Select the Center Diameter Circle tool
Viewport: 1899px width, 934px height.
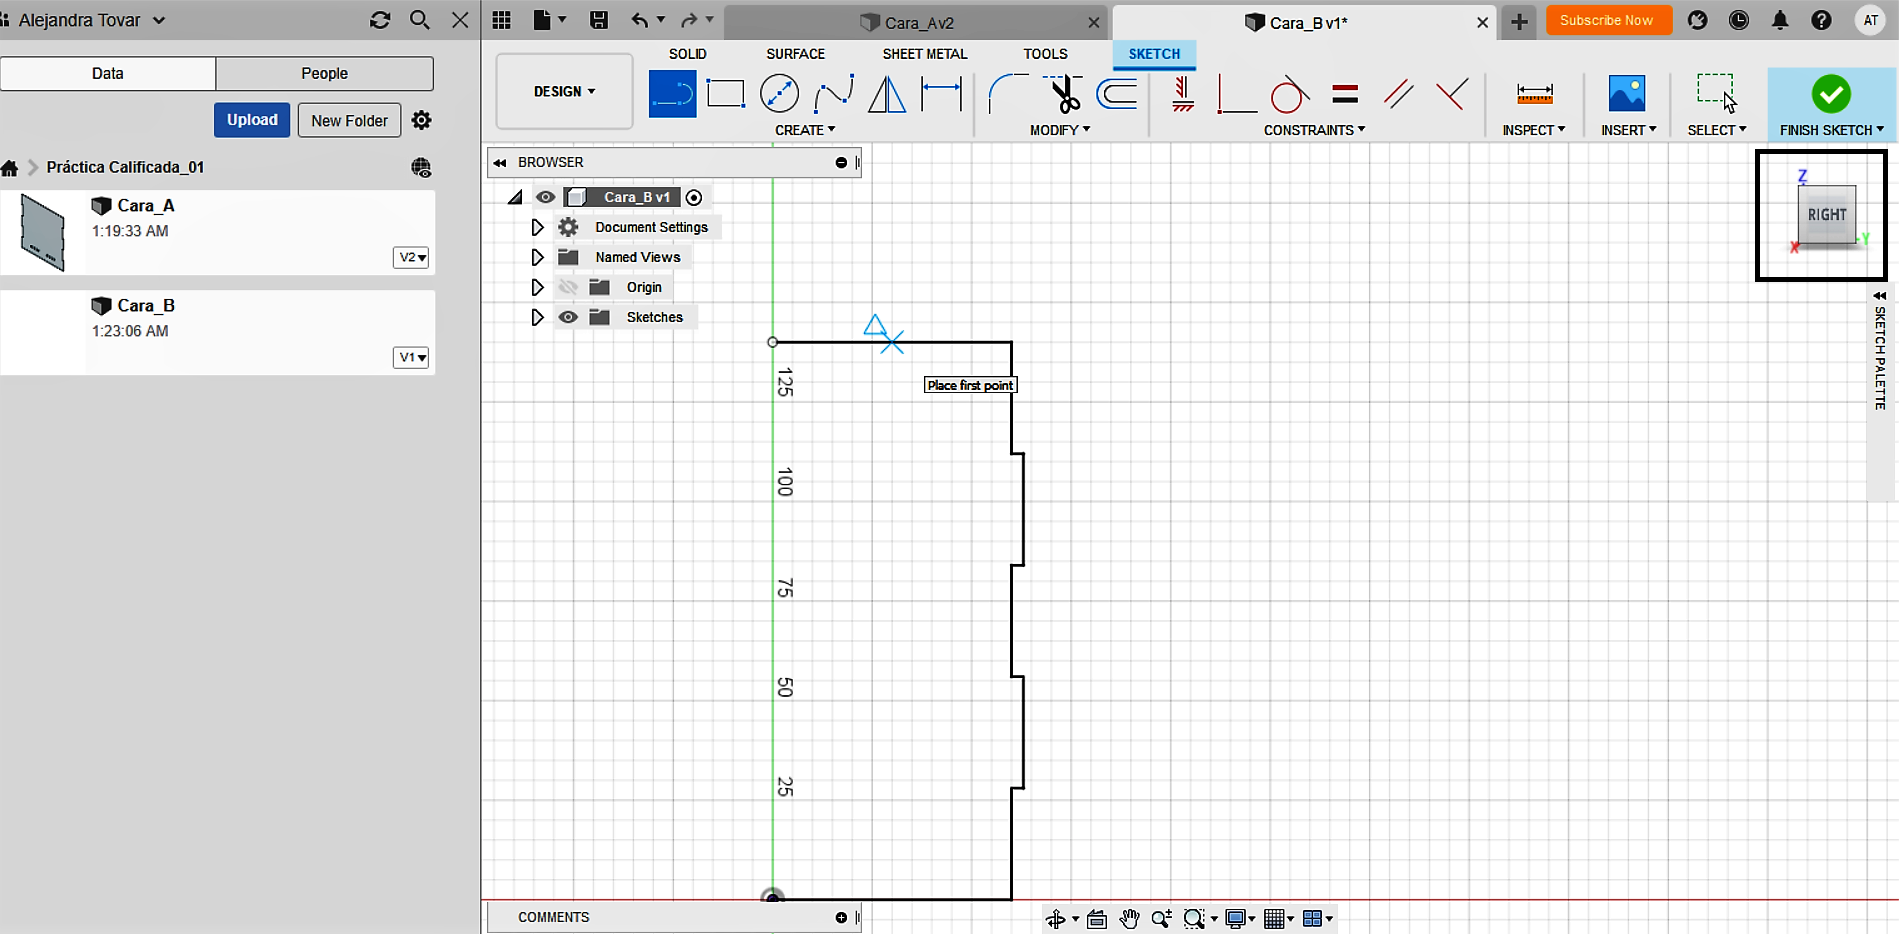click(779, 94)
